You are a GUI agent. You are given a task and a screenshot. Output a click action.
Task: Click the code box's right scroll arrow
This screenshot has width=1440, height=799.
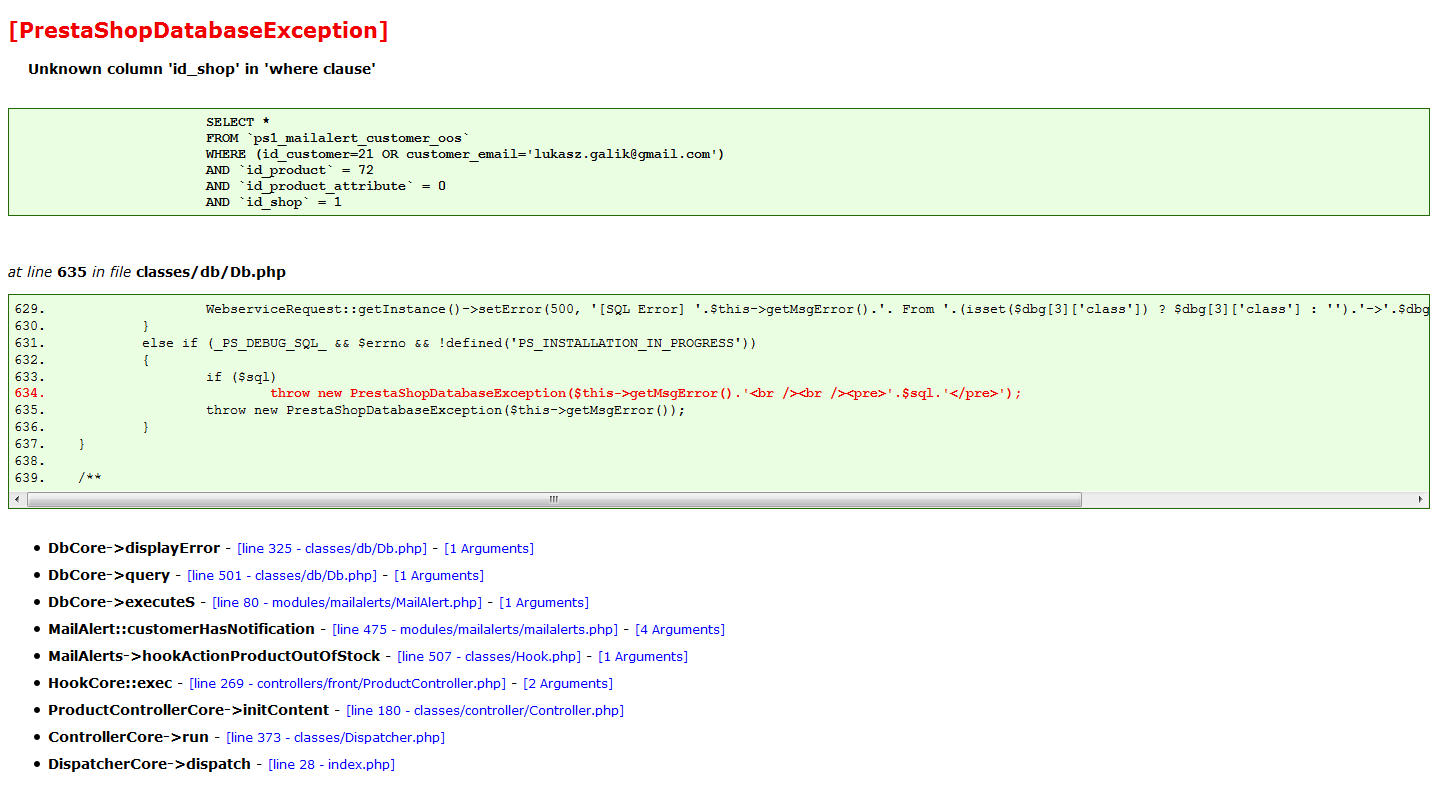coord(1420,499)
